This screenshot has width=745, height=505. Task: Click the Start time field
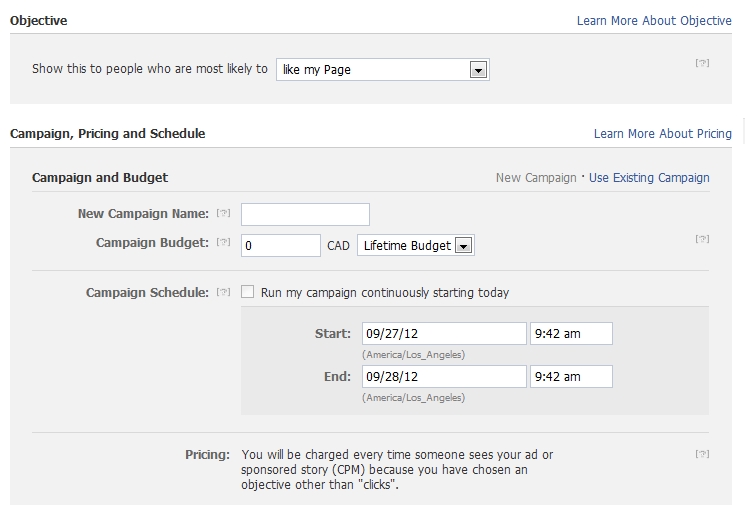tap(571, 333)
